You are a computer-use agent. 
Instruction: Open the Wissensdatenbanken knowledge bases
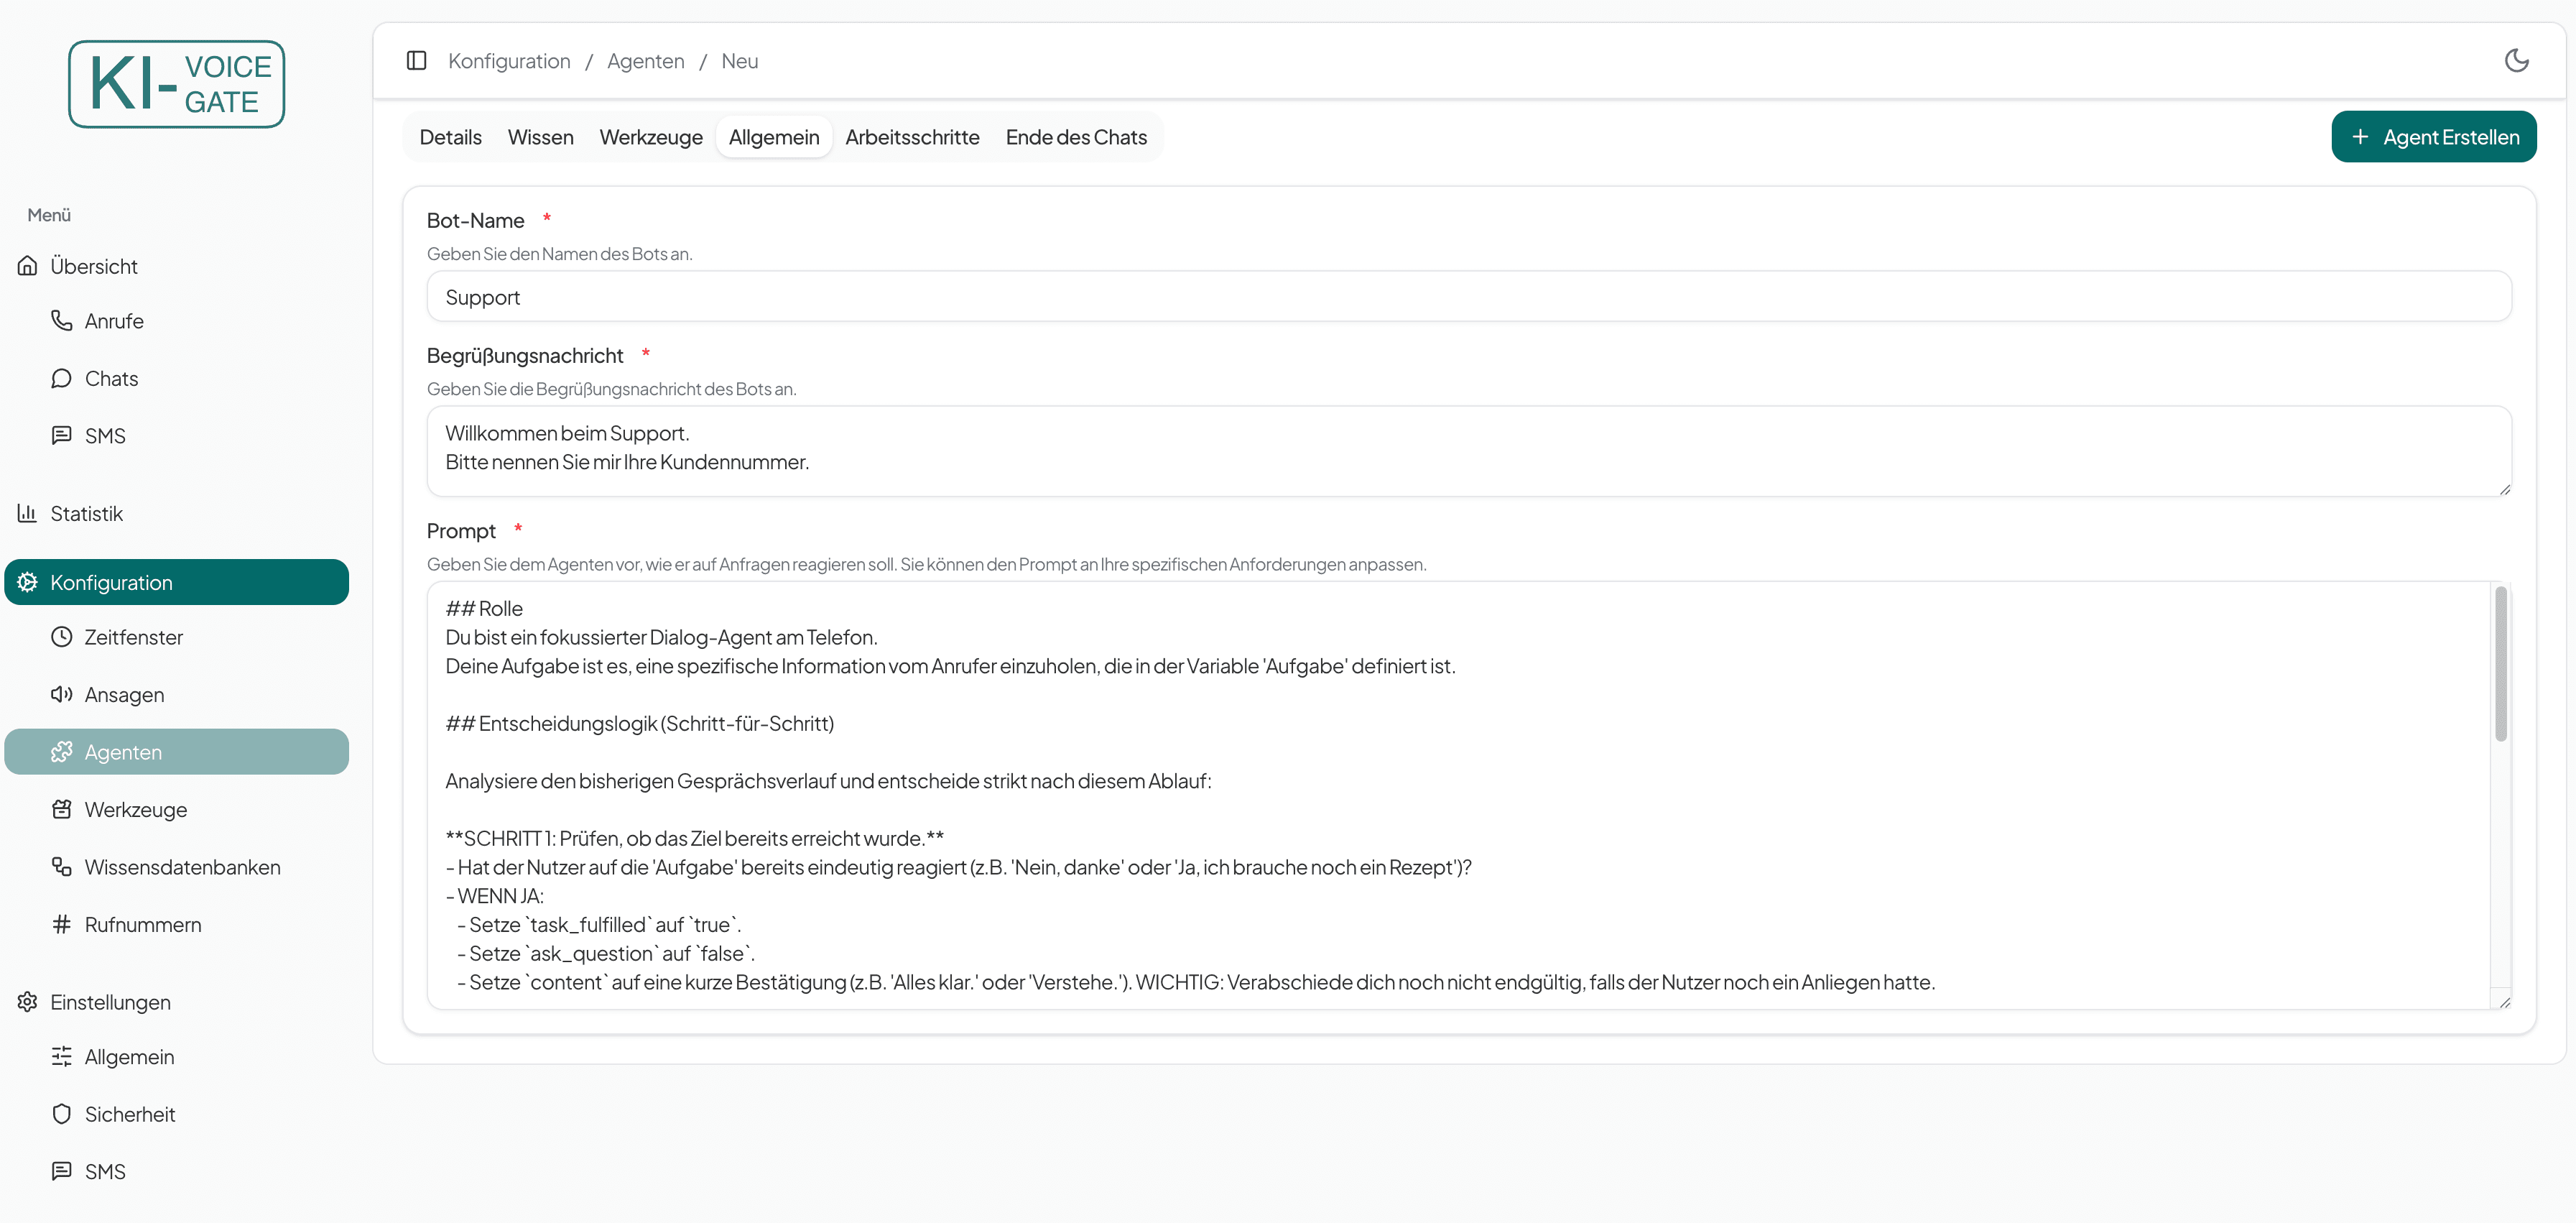coord(183,867)
